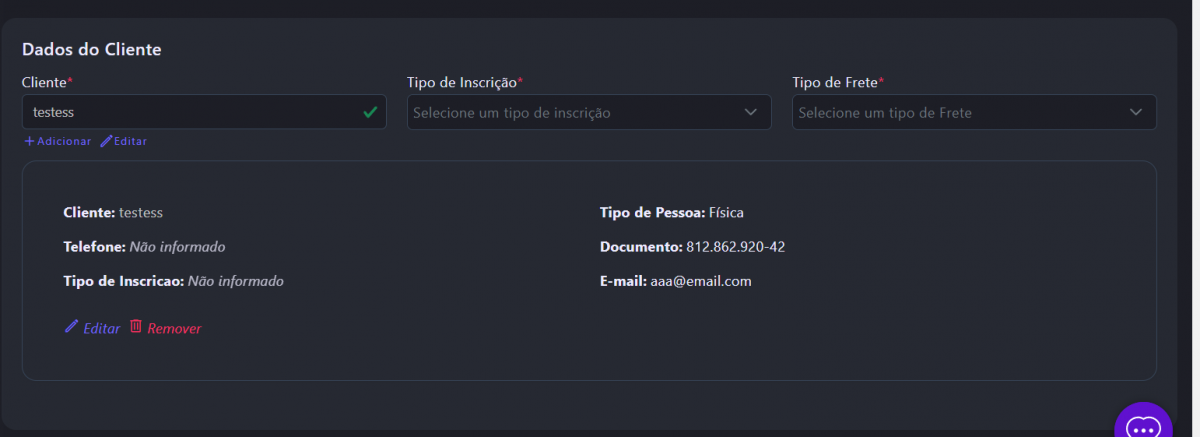Click the plus icon beside Adicionar
The height and width of the screenshot is (437, 1200).
click(29, 141)
